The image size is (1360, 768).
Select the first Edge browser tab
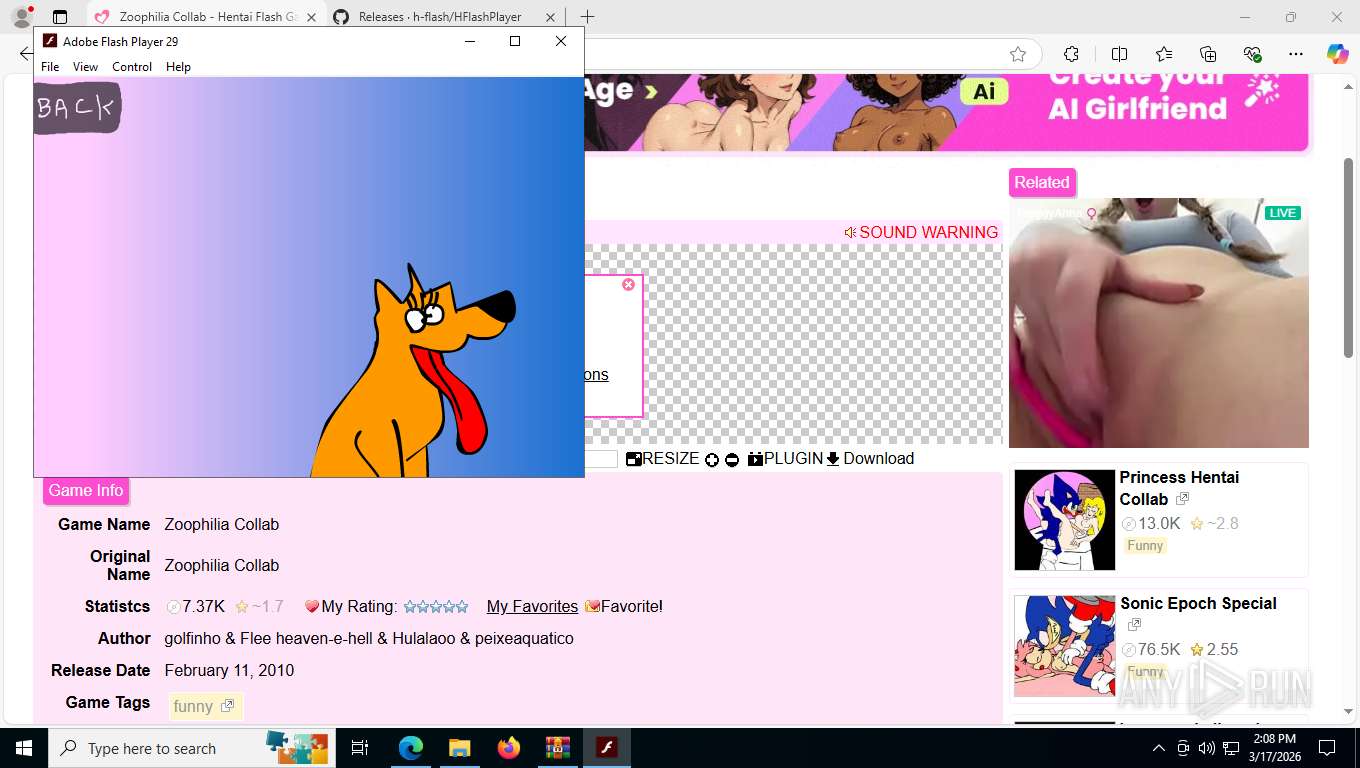point(206,17)
